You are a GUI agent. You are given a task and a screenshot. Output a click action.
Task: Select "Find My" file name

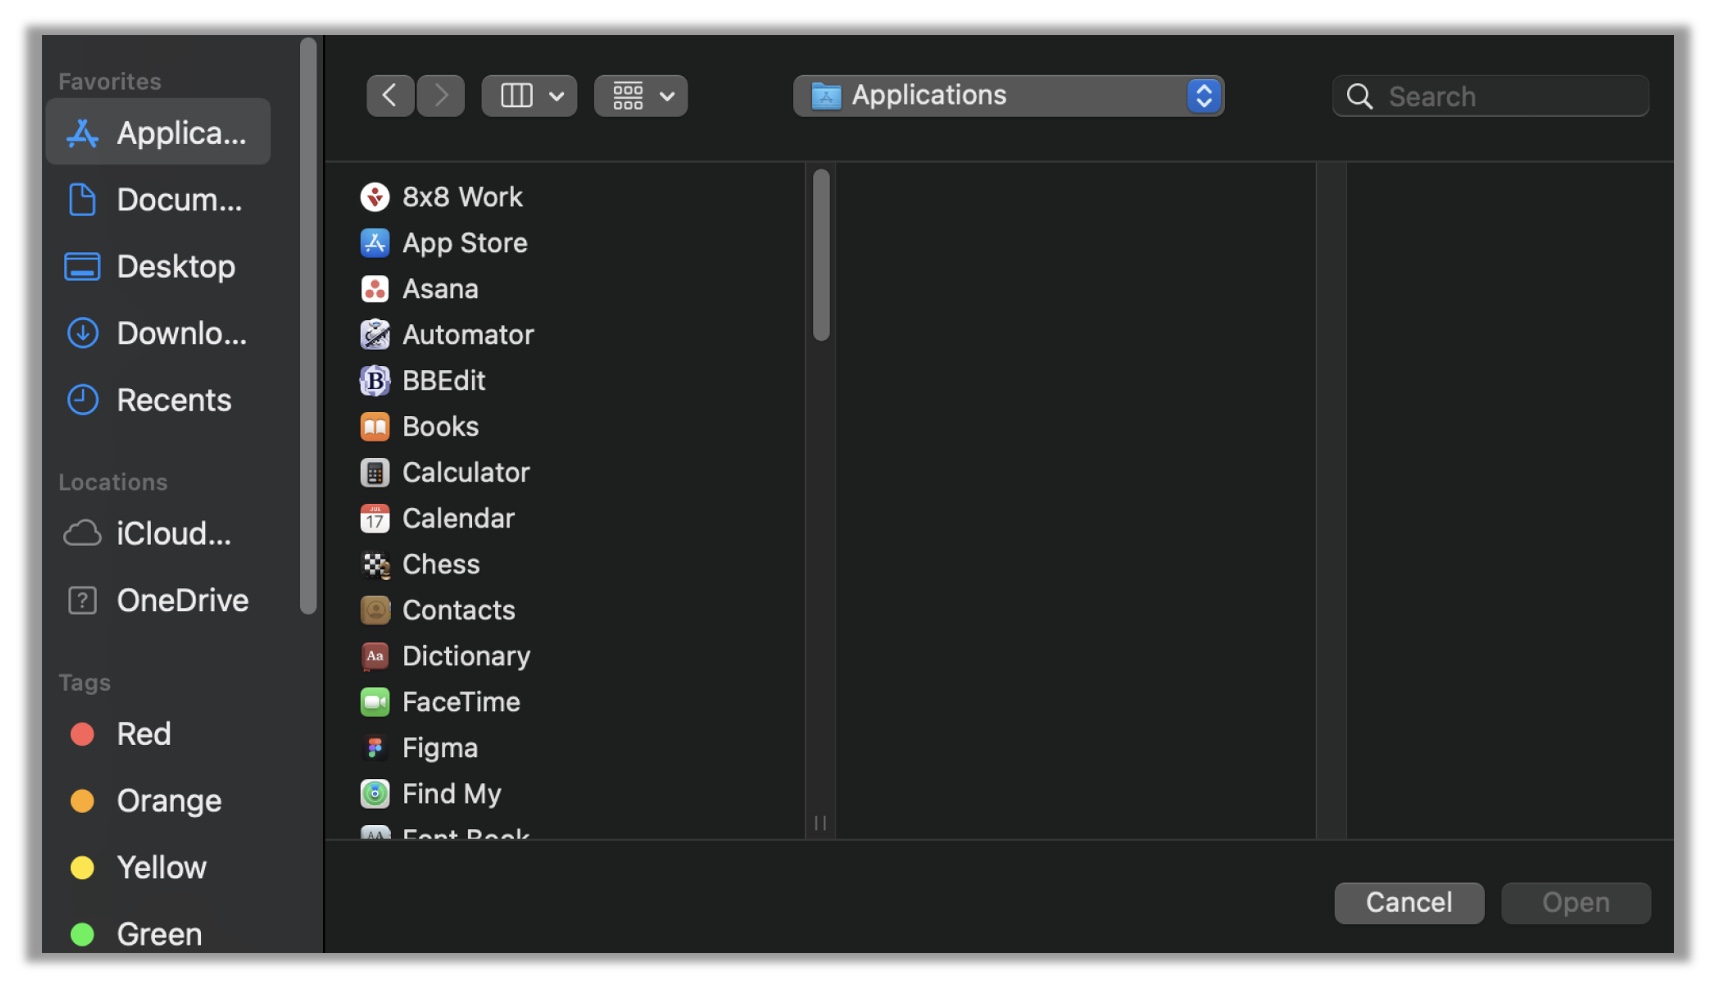[452, 794]
